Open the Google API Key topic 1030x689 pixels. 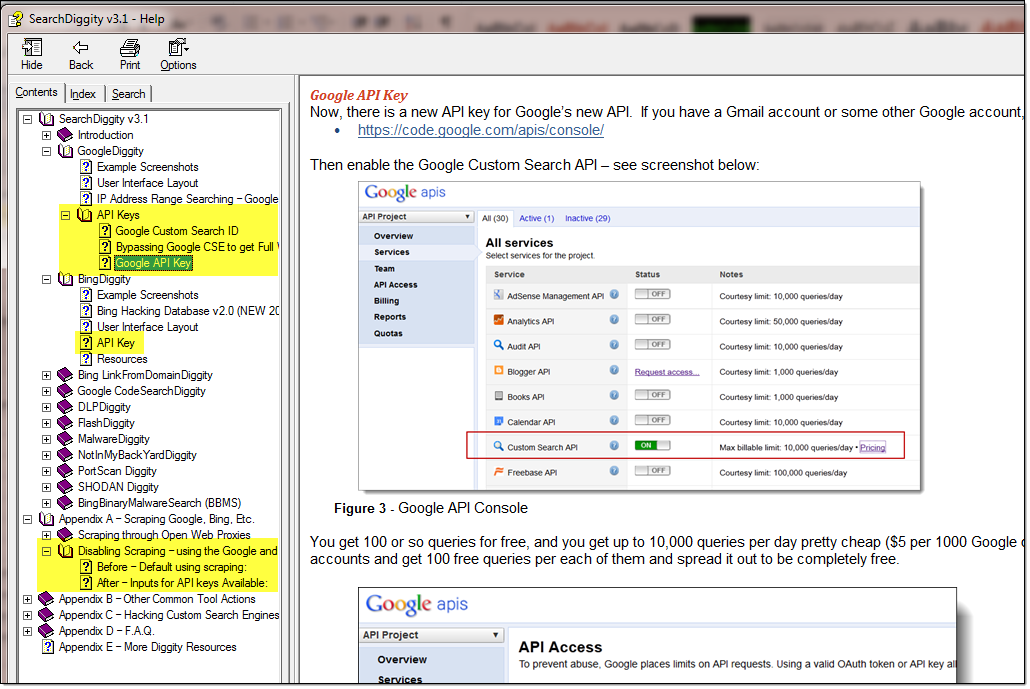pos(154,263)
